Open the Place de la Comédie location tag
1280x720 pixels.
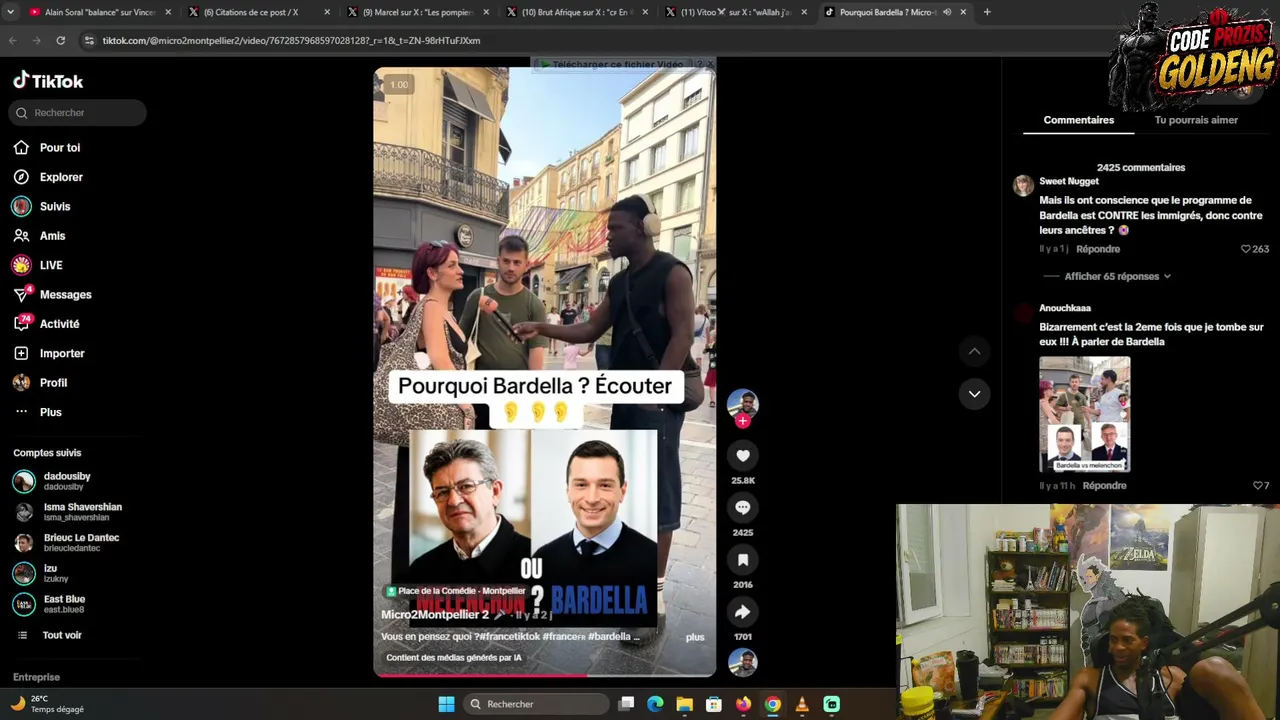456,591
